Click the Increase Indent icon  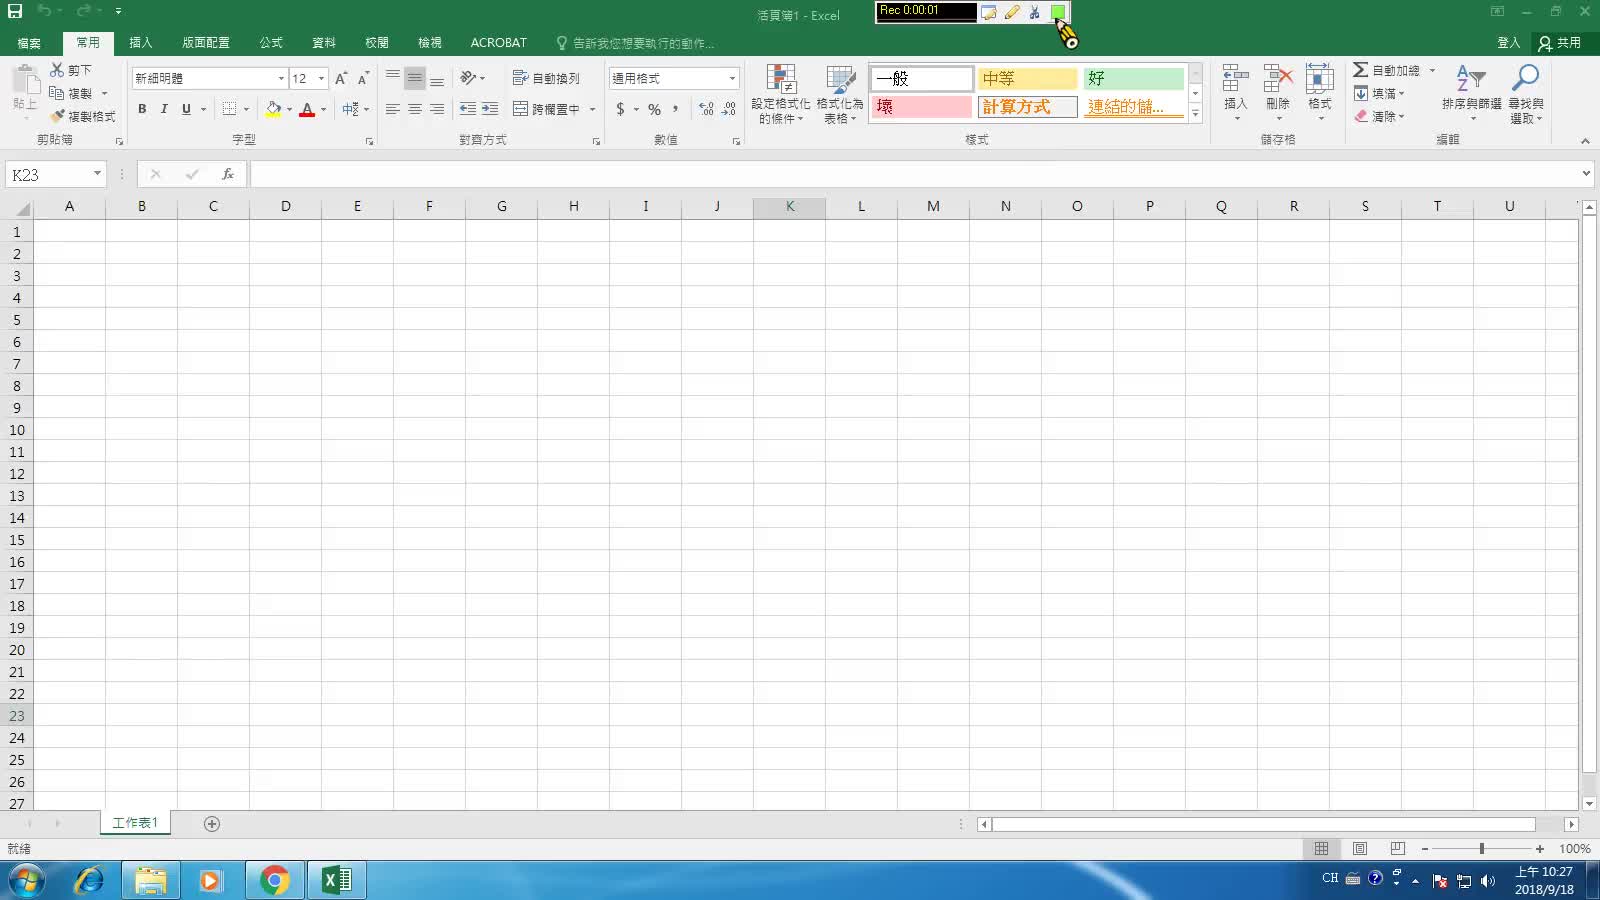490,109
